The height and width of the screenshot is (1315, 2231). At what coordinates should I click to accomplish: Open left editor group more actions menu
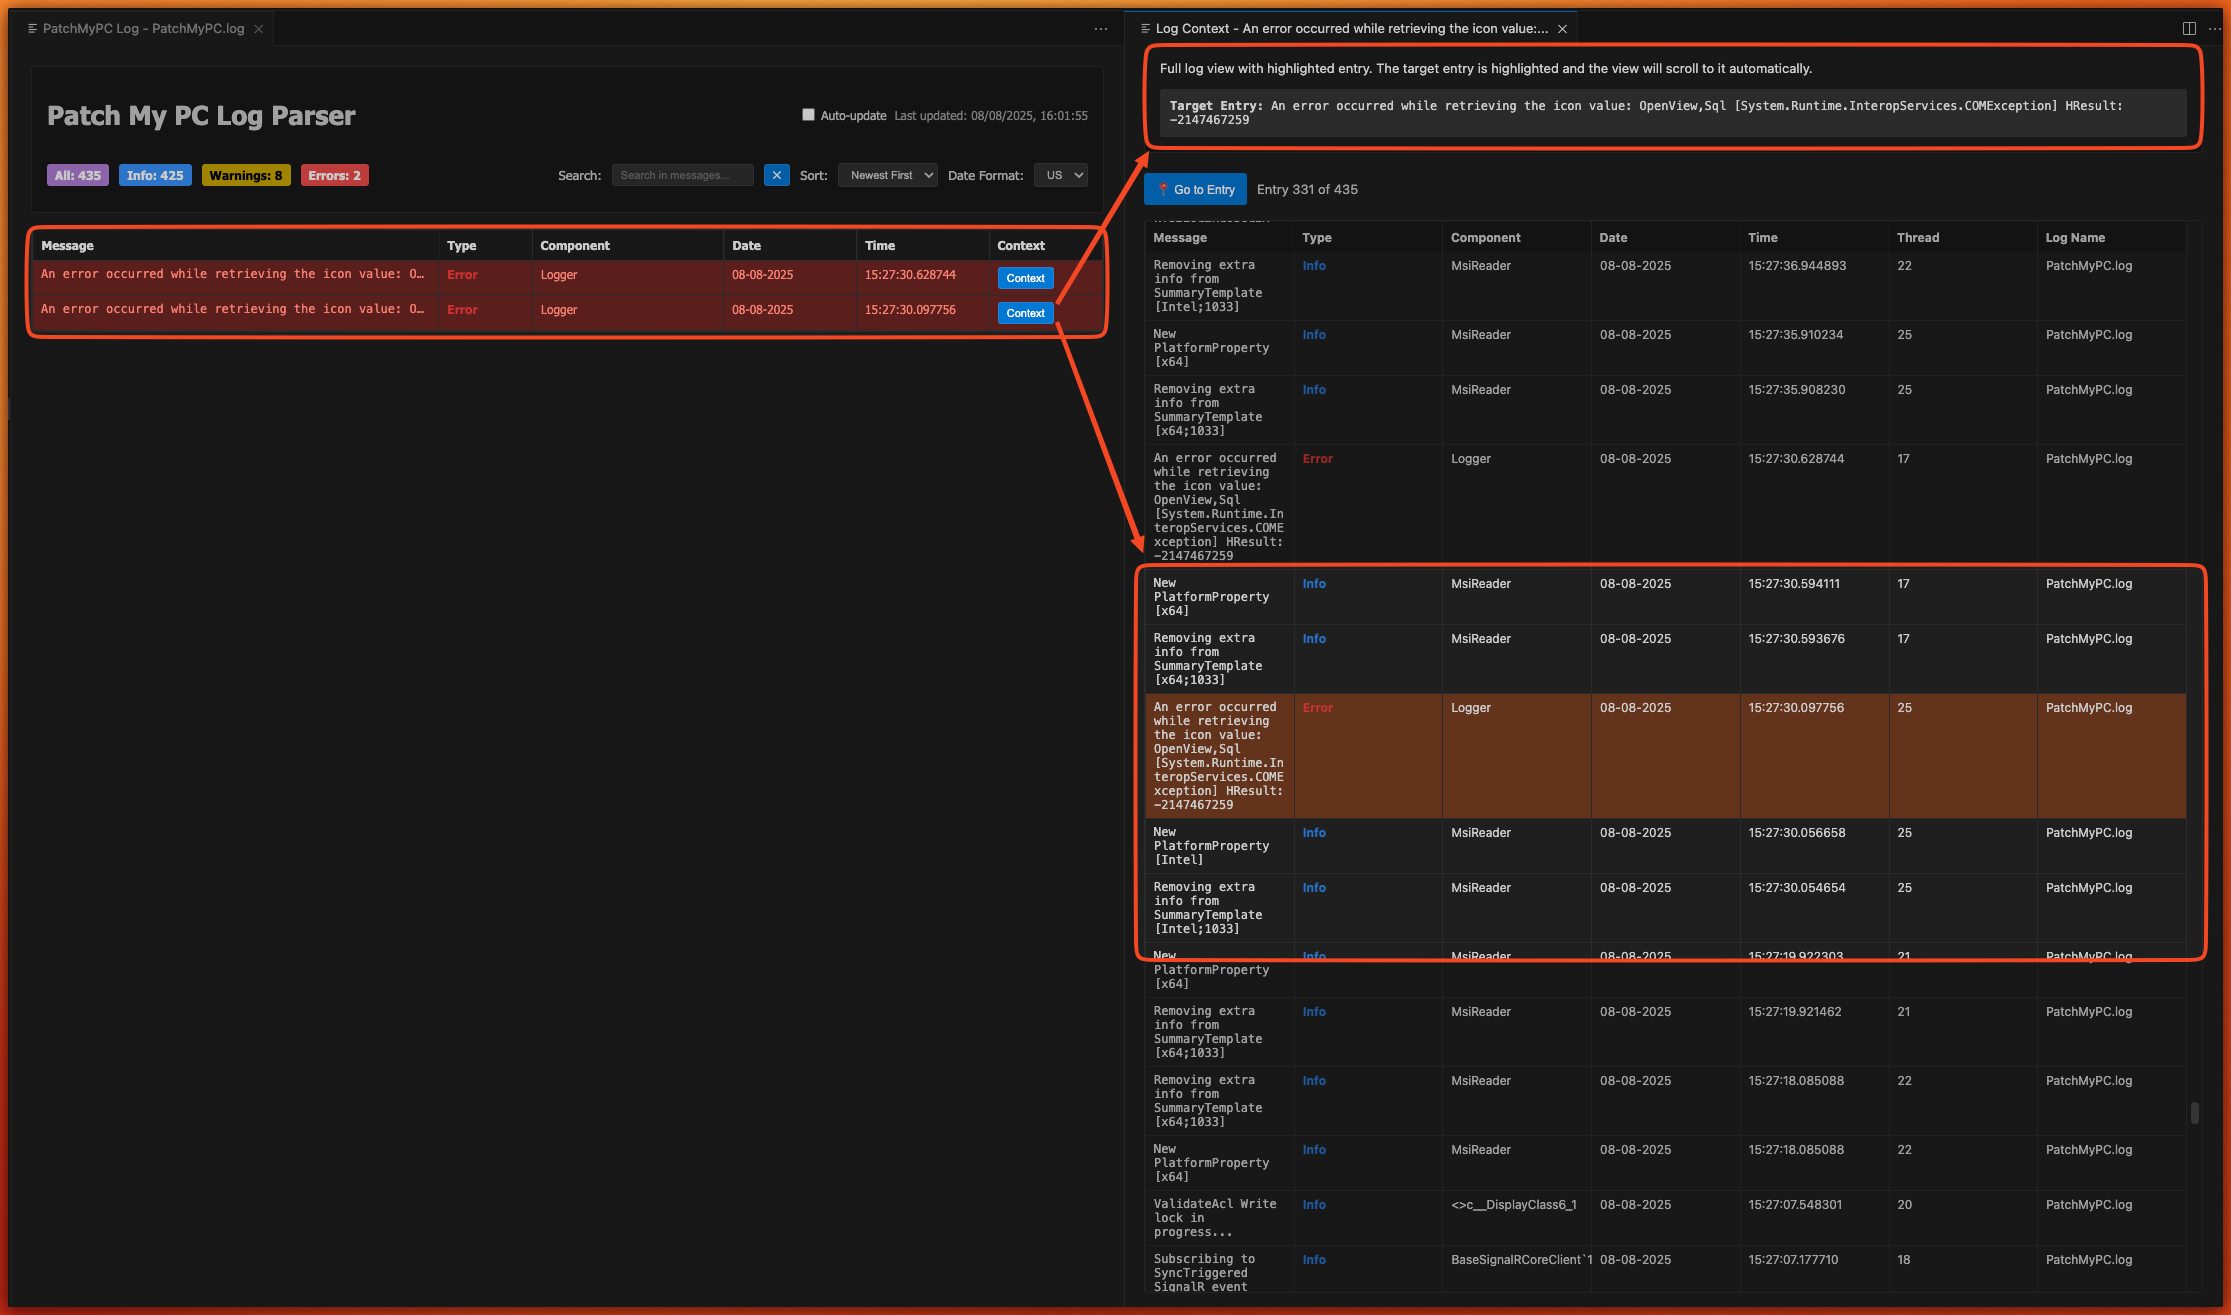1101,29
